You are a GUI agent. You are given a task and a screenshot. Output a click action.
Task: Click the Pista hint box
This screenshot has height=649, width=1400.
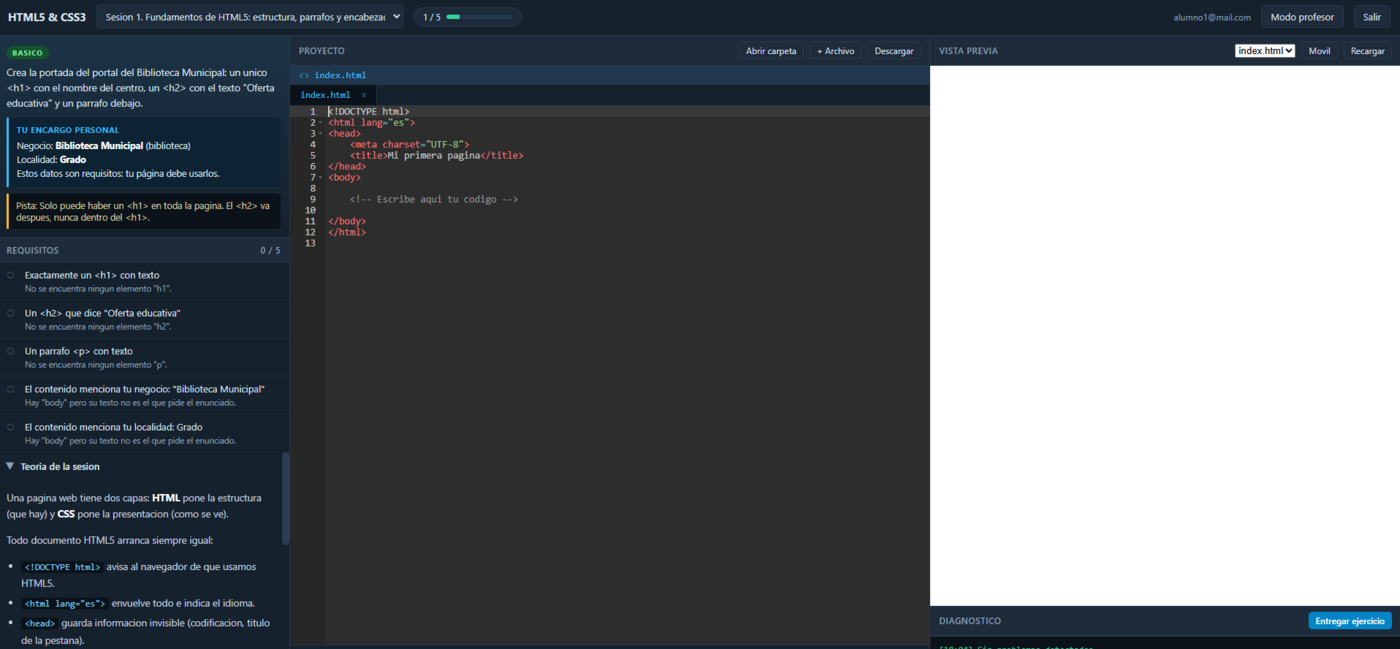point(143,211)
